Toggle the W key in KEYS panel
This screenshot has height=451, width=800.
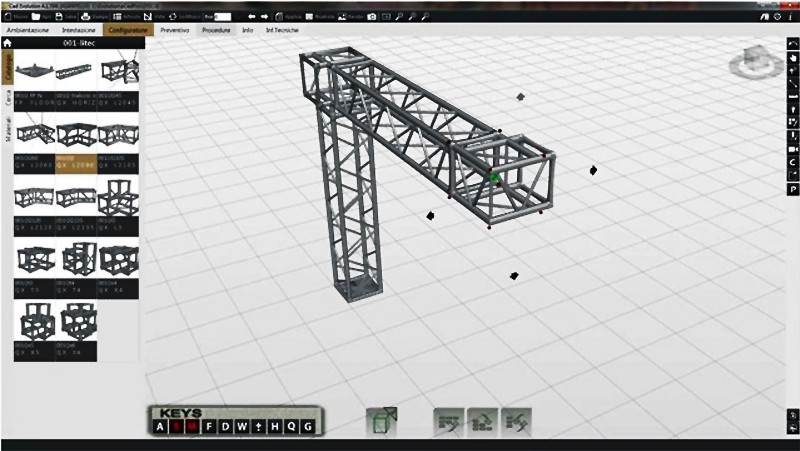[242, 428]
